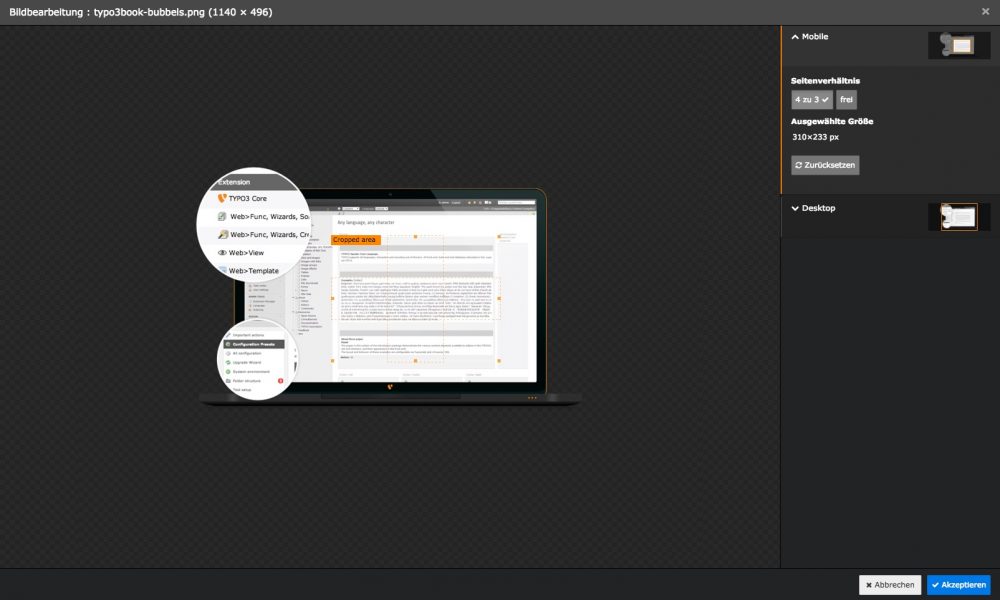1000x600 pixels.
Task: Click the Seitenverhältnis heading
Action: (x=825, y=81)
